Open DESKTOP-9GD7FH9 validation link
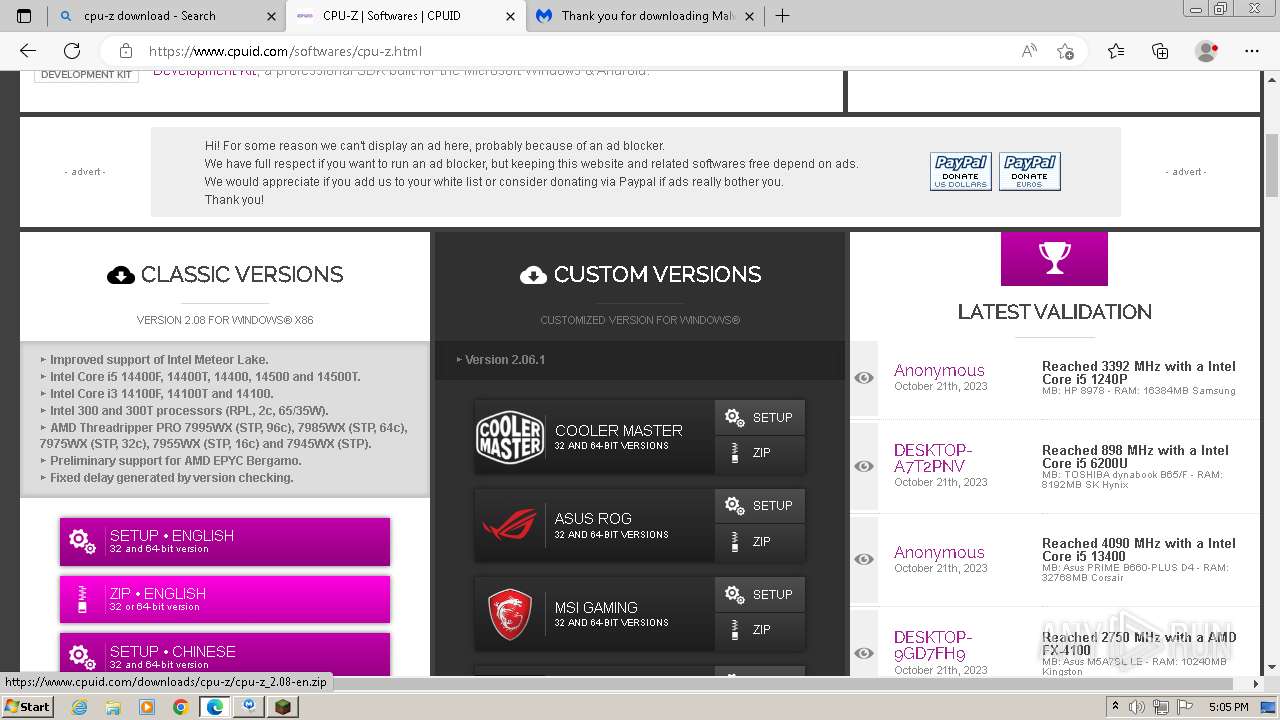The height and width of the screenshot is (720, 1280). pyautogui.click(x=933, y=645)
